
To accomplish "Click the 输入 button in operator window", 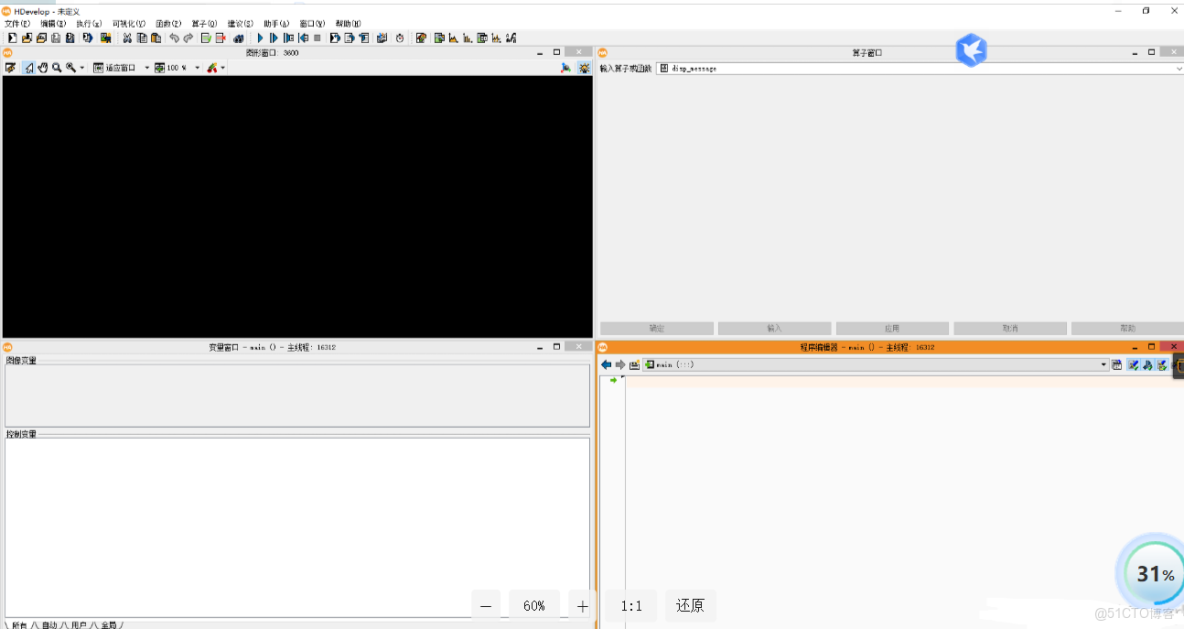I will [x=774, y=328].
